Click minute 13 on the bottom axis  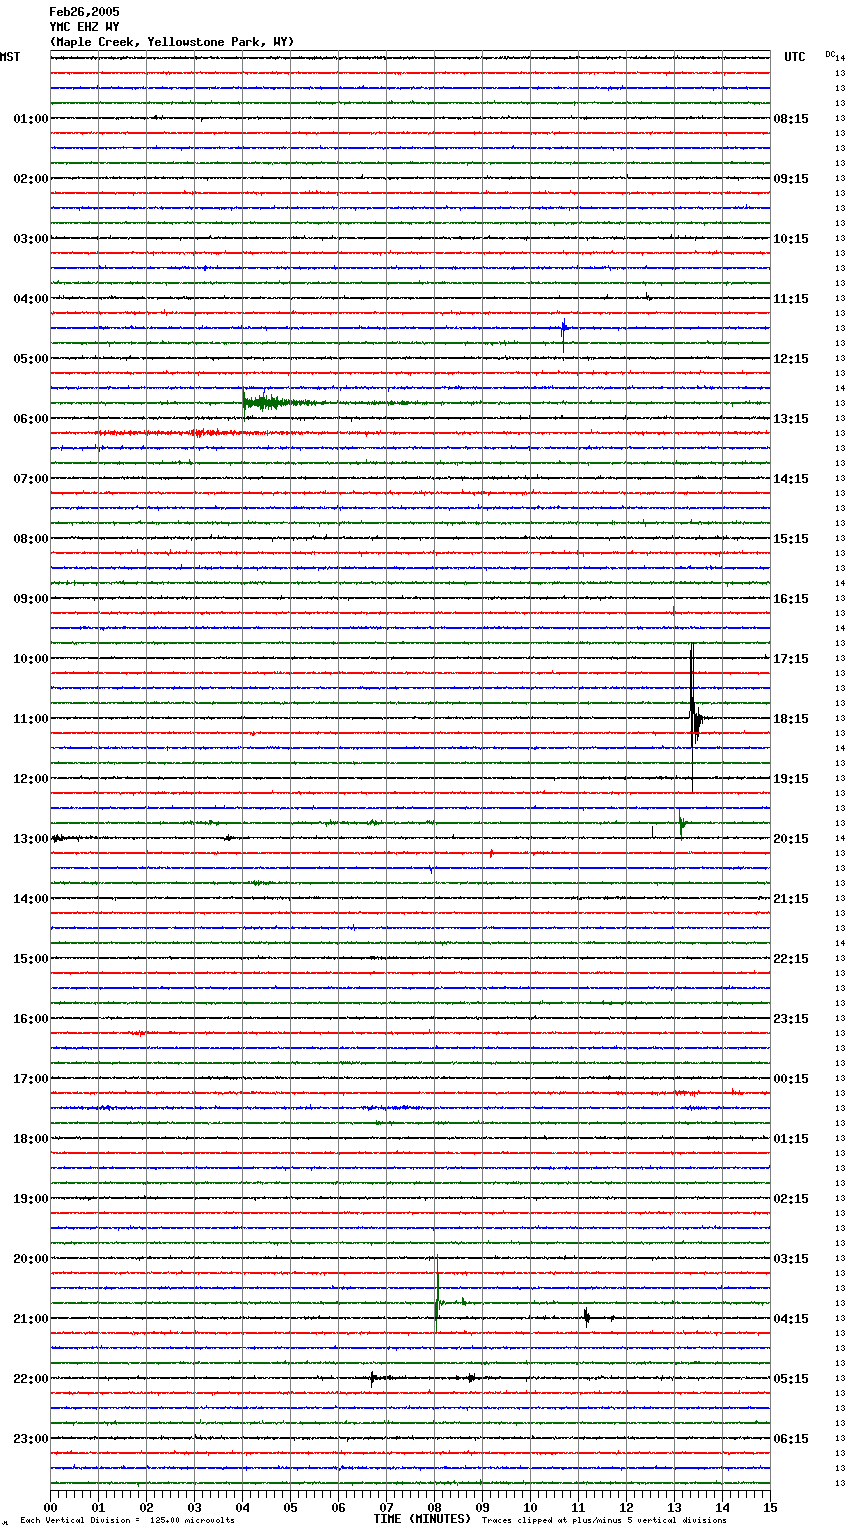point(674,1507)
